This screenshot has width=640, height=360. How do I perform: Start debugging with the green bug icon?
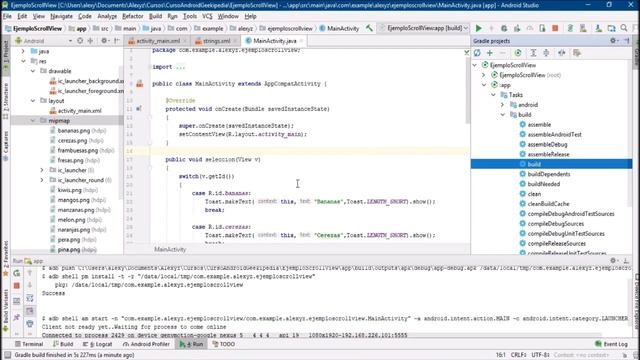coord(504,28)
